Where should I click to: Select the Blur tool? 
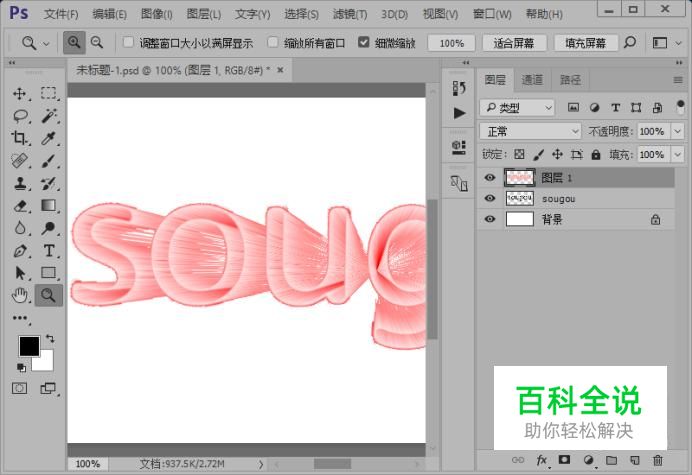pyautogui.click(x=19, y=228)
